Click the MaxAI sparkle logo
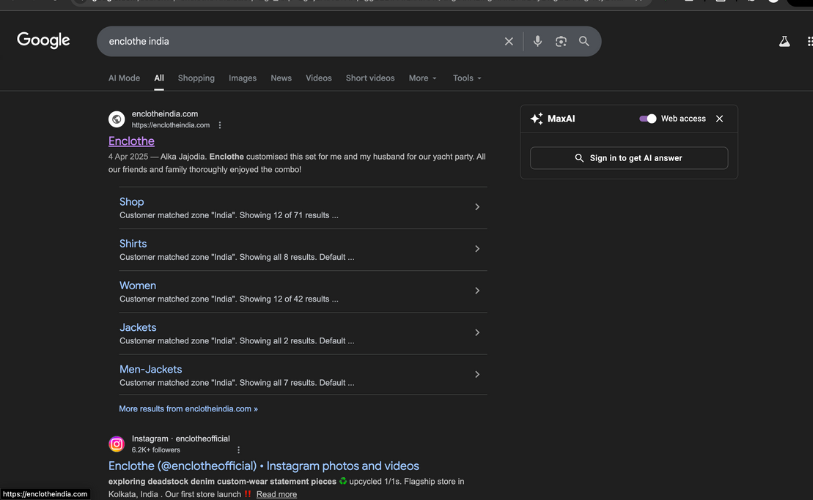 click(537, 119)
